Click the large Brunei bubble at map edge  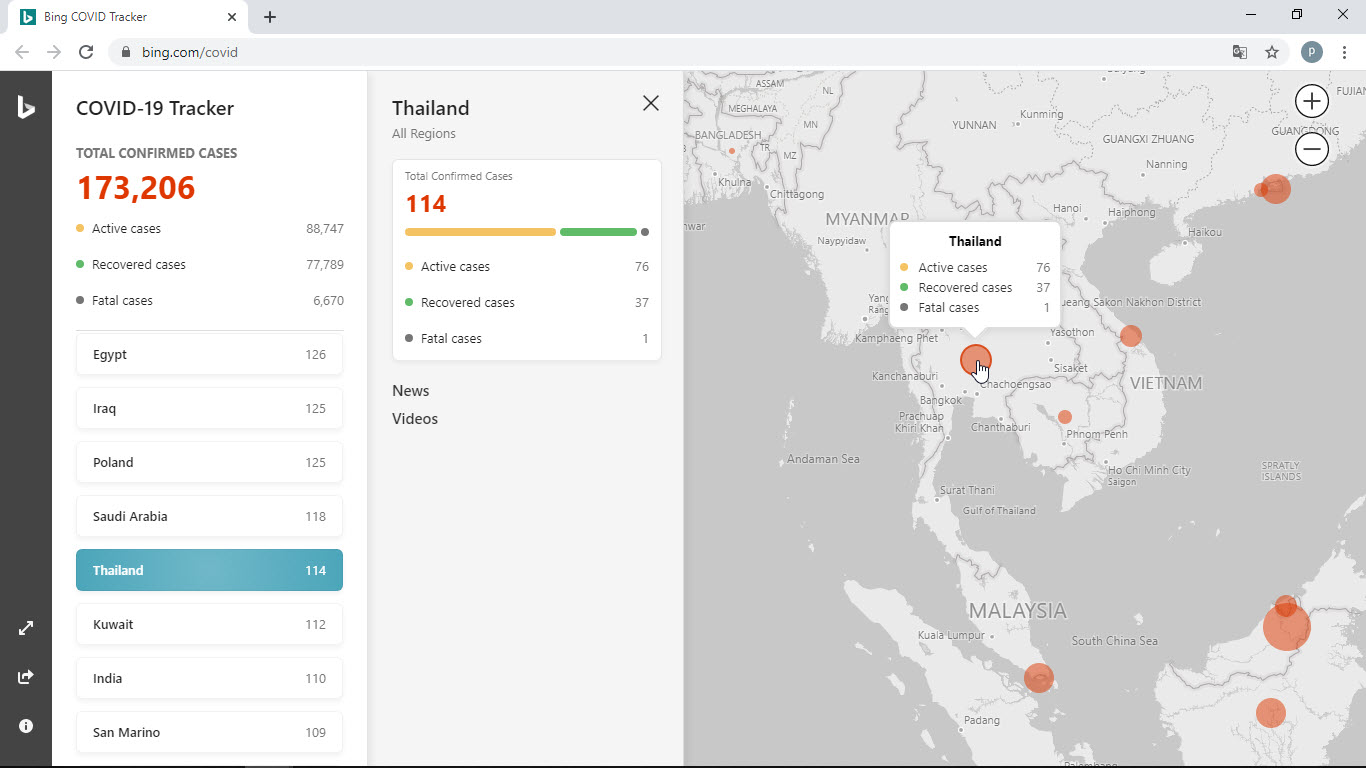(1286, 627)
